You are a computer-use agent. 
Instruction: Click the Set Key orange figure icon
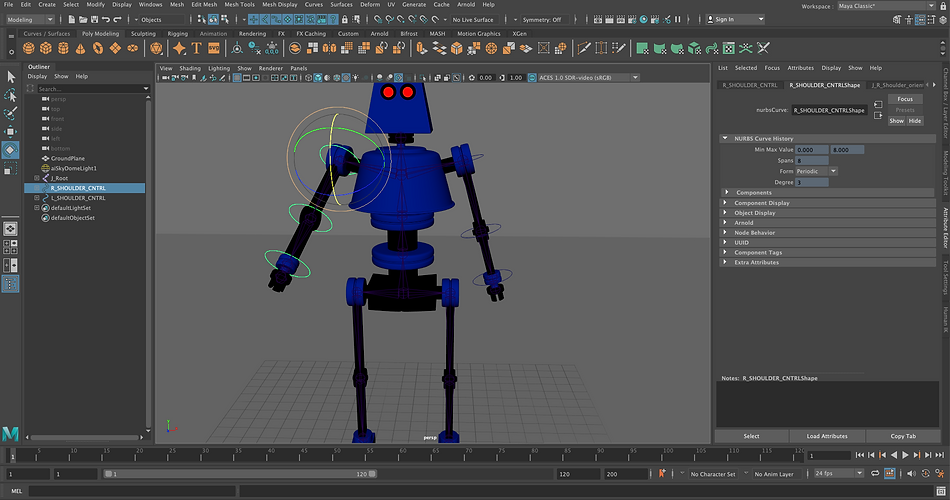[662, 473]
